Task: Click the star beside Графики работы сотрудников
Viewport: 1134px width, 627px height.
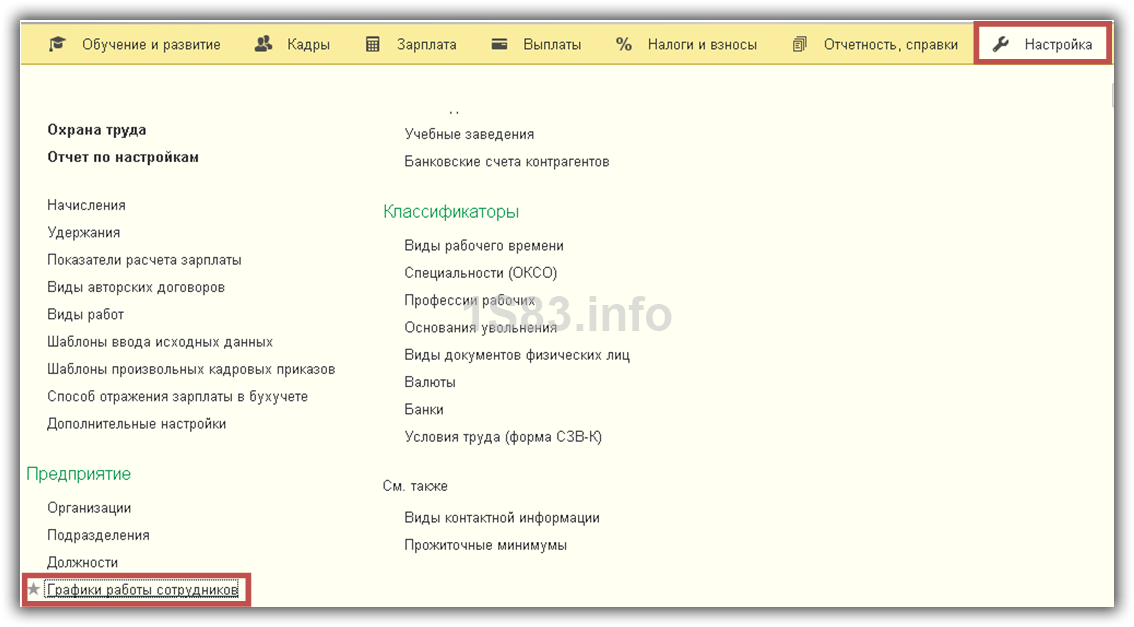Action: click(34, 590)
